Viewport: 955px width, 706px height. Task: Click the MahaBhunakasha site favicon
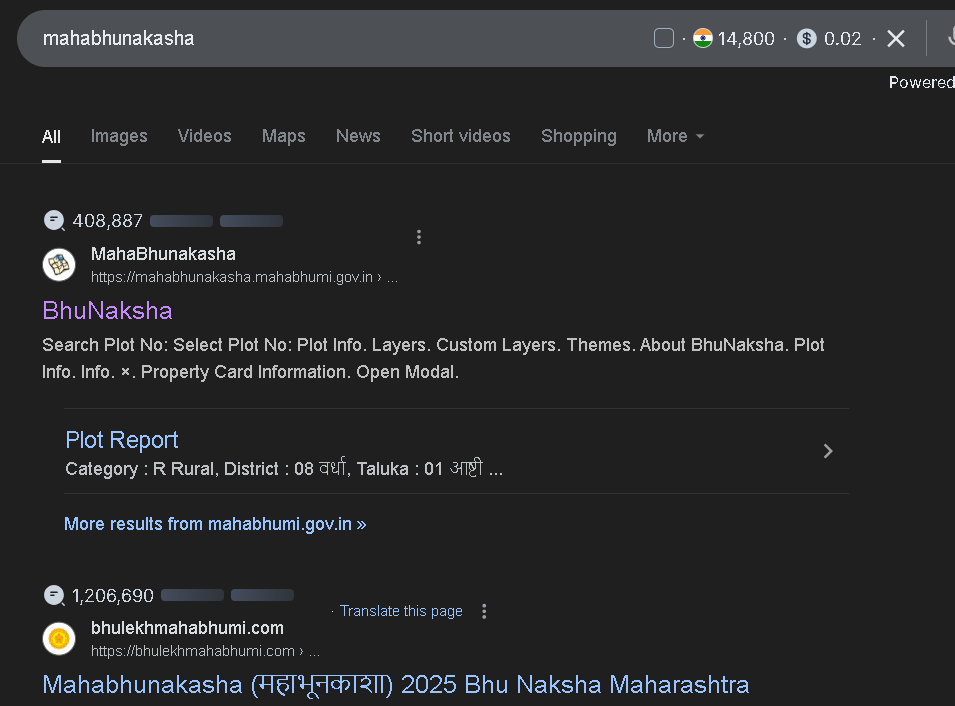pyautogui.click(x=59, y=265)
